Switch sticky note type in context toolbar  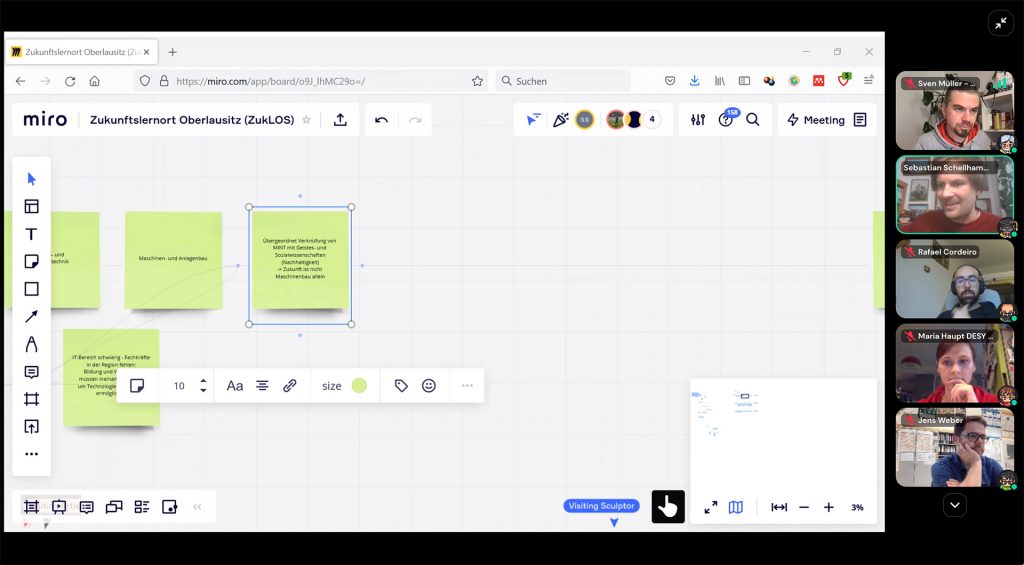(137, 385)
